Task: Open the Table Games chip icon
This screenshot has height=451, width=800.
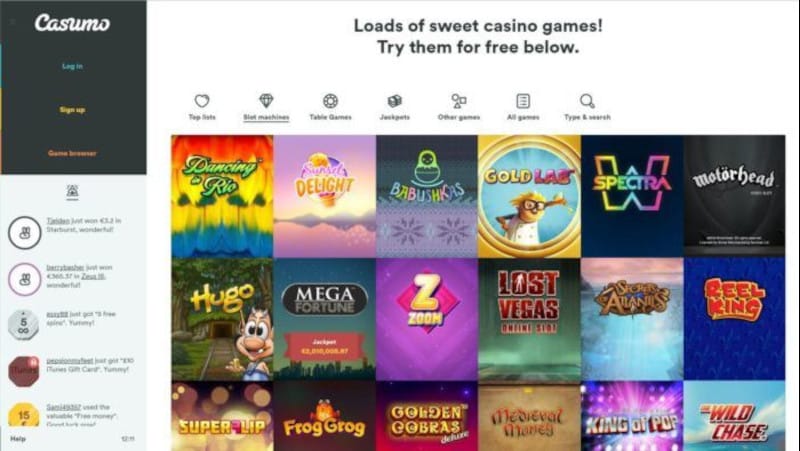Action: tap(331, 101)
